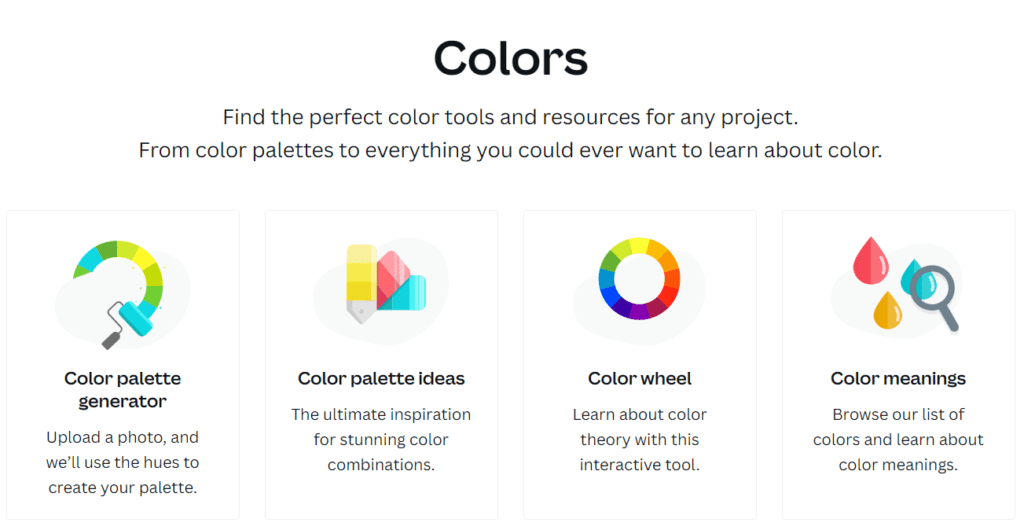Click the magnifying glass over teal droplet
Viewport: 1024px width, 530px height.
point(933,293)
